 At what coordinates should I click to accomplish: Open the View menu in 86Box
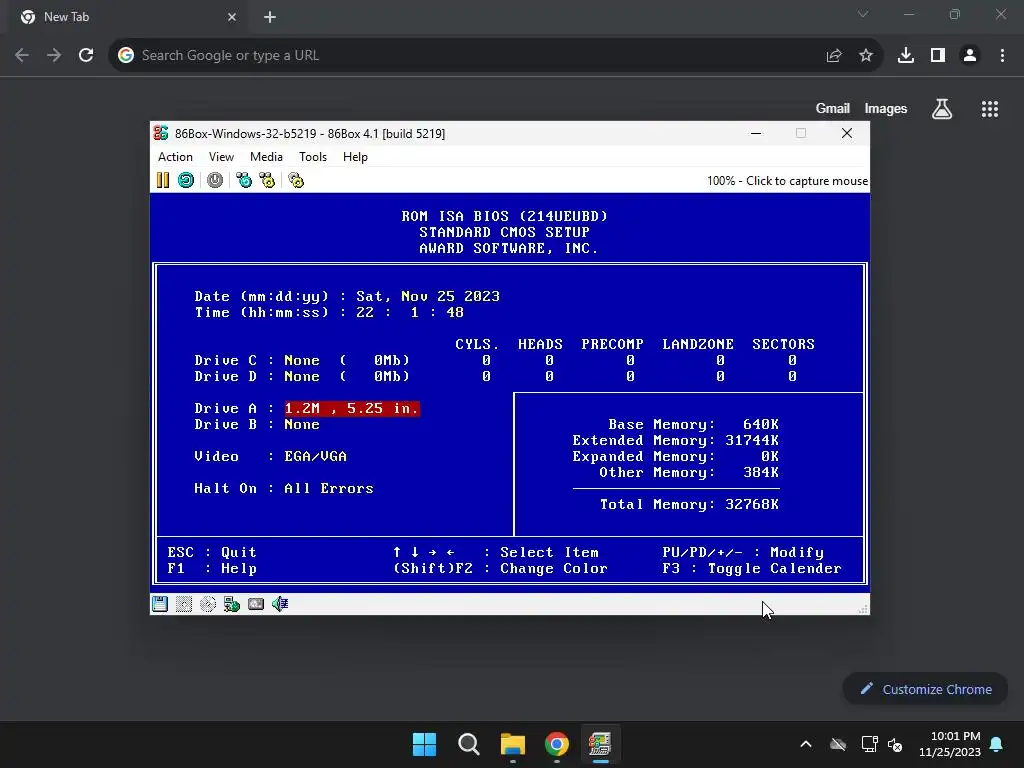221,157
